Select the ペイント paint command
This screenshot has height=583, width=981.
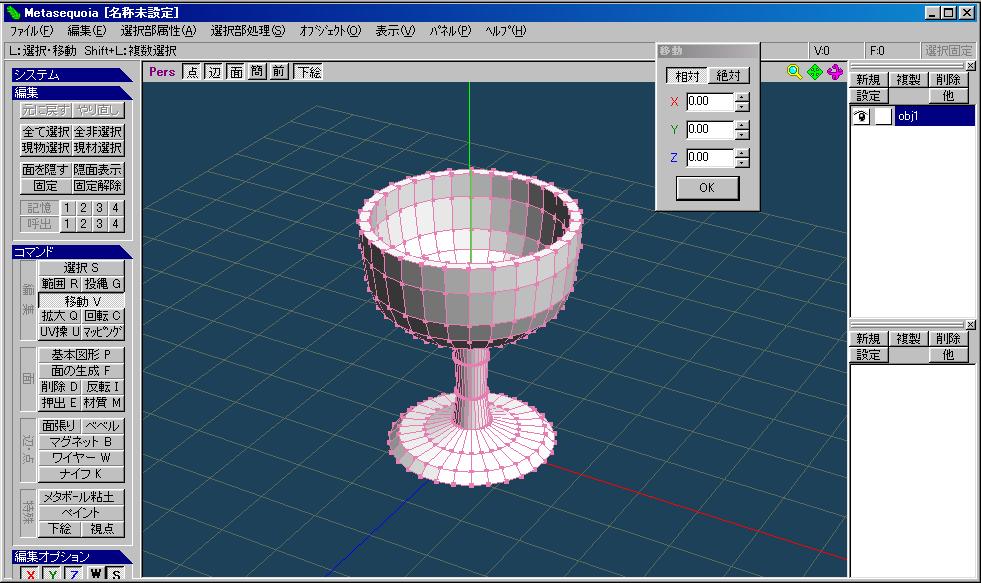tap(81, 513)
